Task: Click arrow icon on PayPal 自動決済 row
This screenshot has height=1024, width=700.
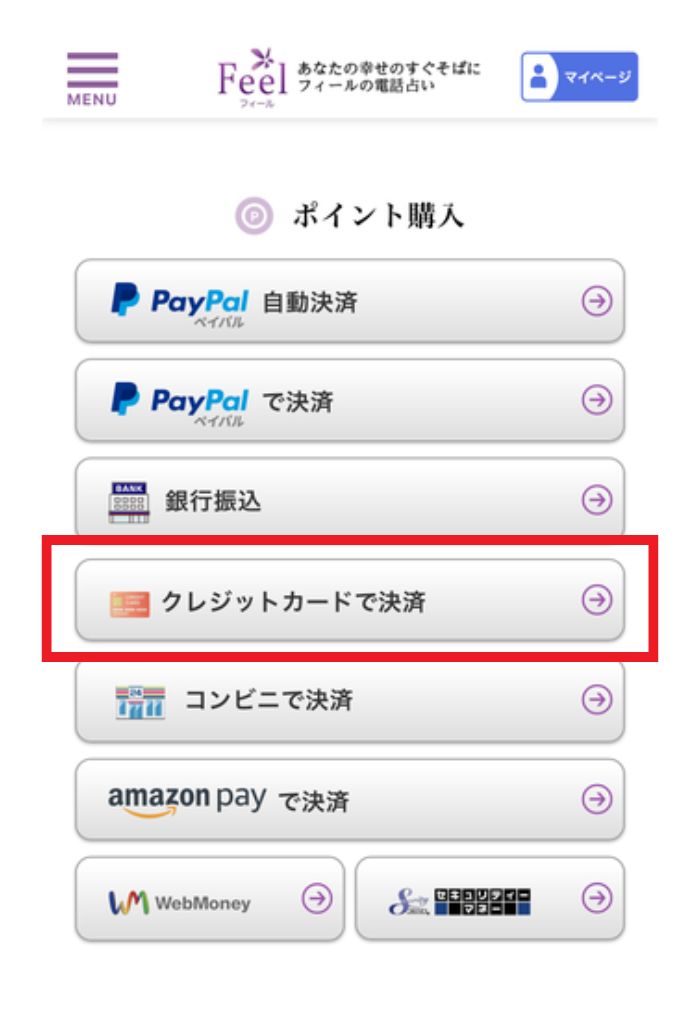Action: pyautogui.click(x=597, y=301)
